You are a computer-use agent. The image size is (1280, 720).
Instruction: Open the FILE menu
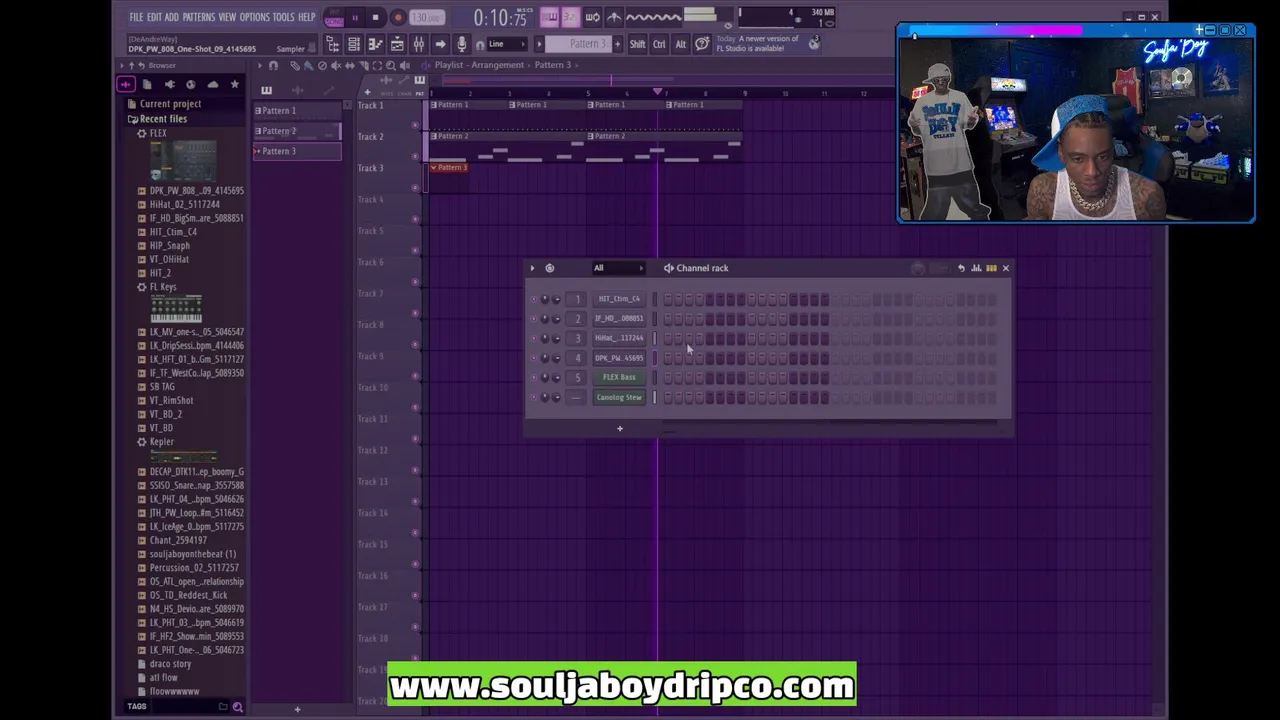pos(136,17)
